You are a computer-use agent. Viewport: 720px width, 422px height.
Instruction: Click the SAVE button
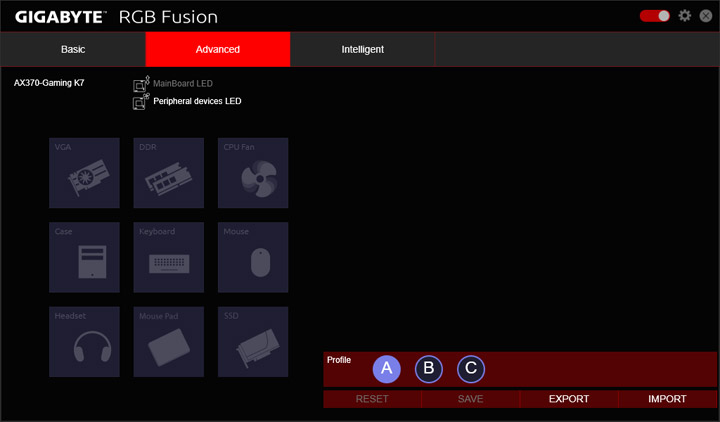tap(470, 399)
